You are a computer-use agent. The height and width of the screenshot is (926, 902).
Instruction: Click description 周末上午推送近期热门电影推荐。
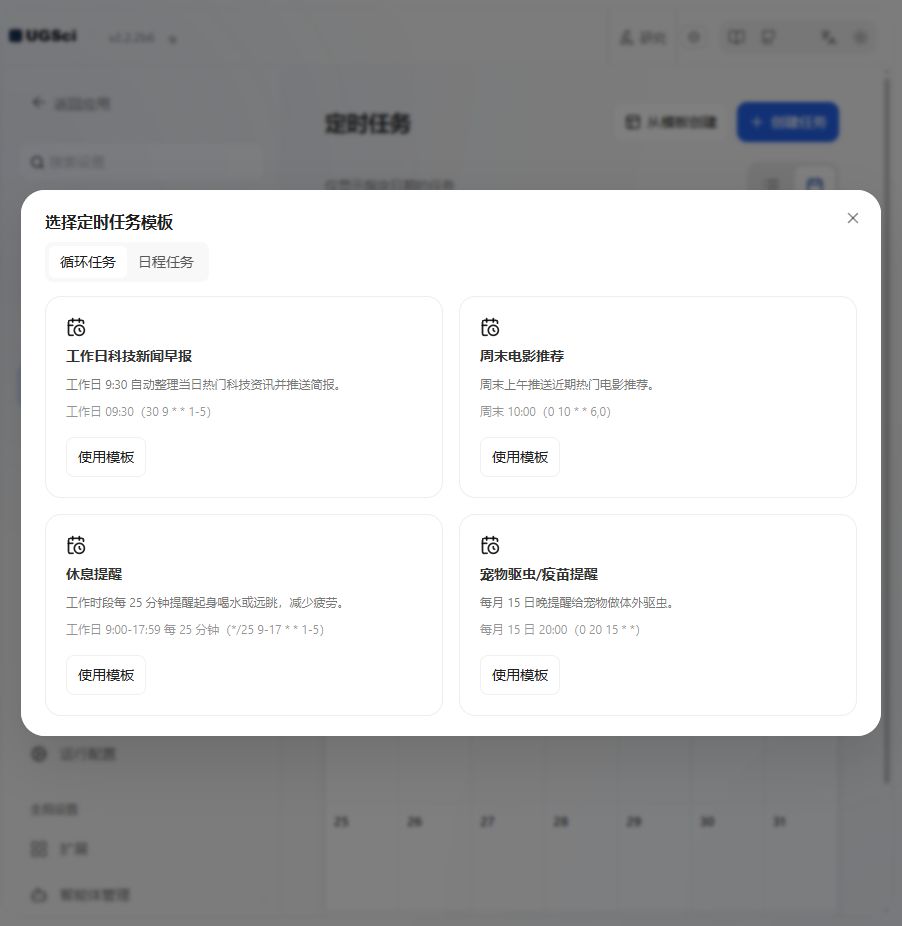coord(567,385)
